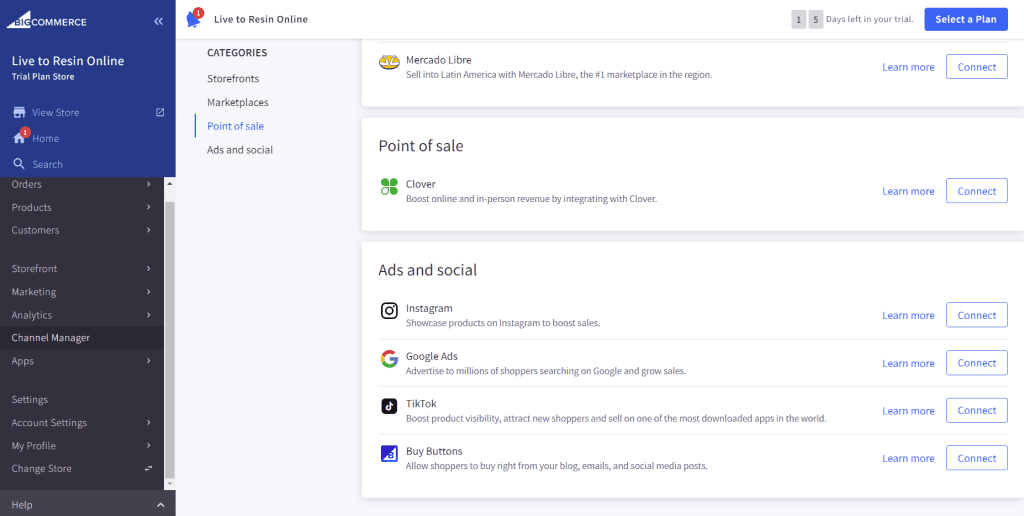
Task: Select the Marketplaces category
Action: click(238, 103)
